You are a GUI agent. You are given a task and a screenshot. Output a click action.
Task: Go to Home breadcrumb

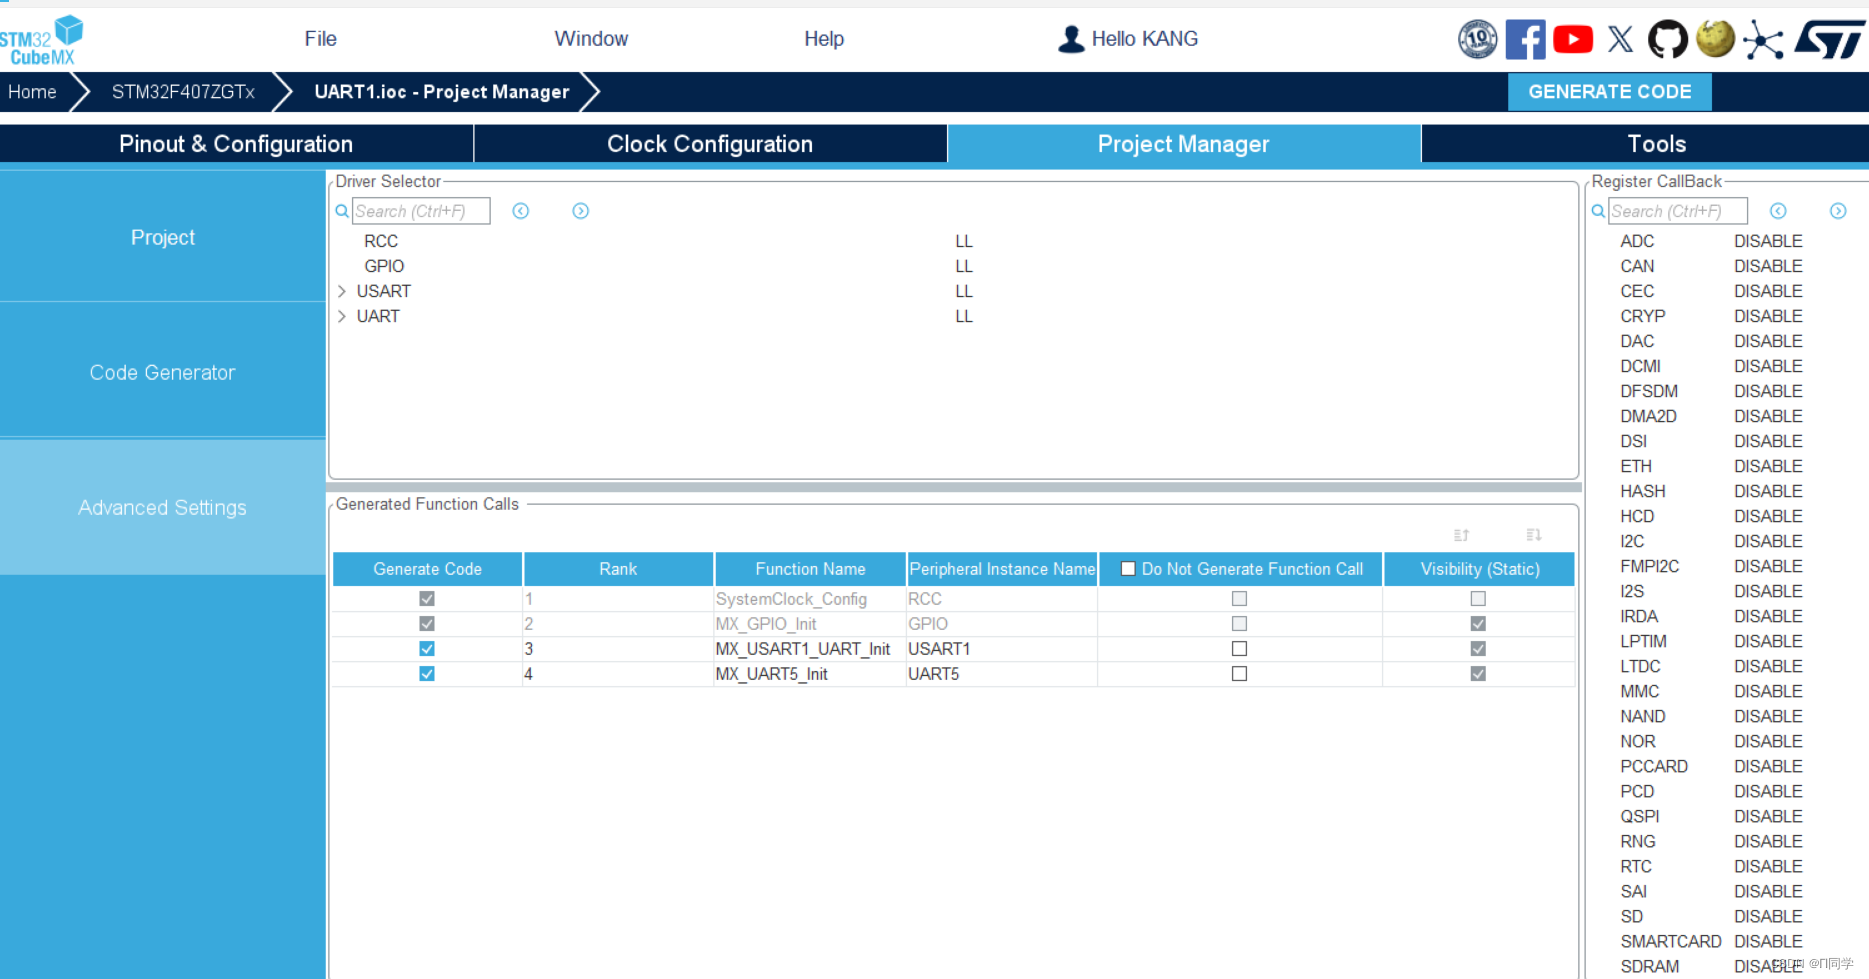(32, 92)
